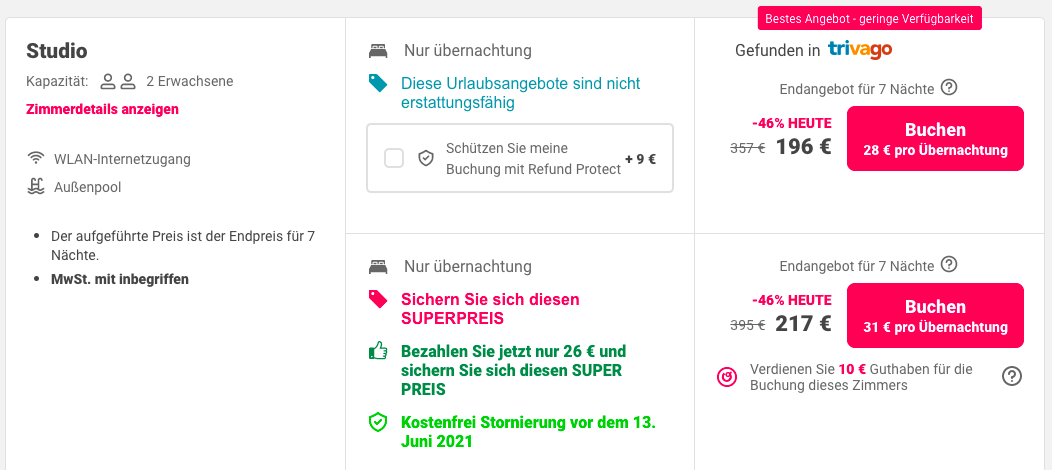Image resolution: width=1052 pixels, height=470 pixels.
Task: Click the Außenpool swimming icon
Action: pos(36,187)
